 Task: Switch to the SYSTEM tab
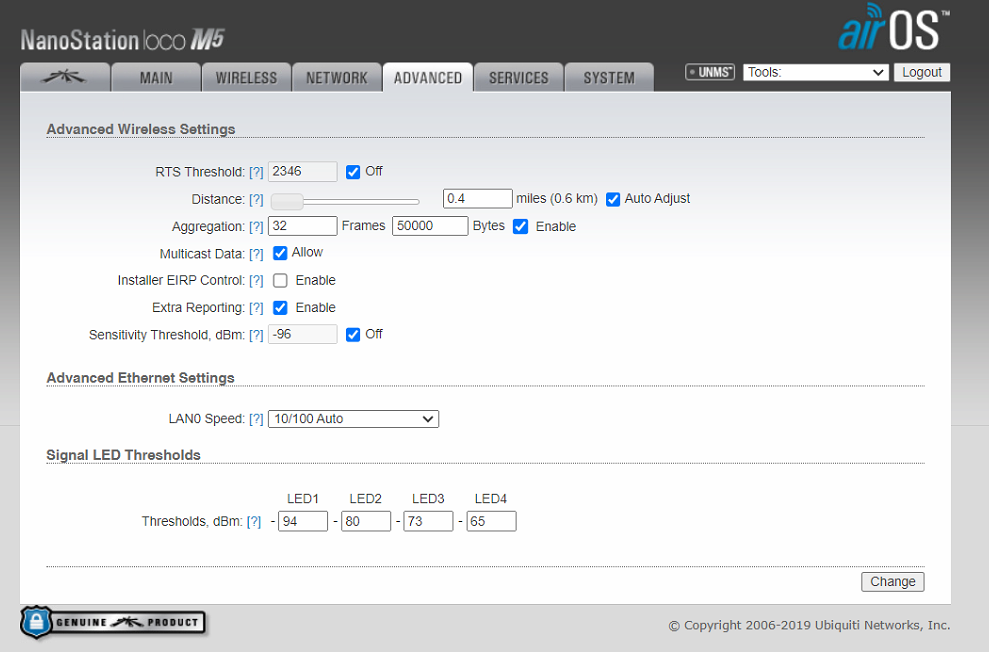pos(609,78)
